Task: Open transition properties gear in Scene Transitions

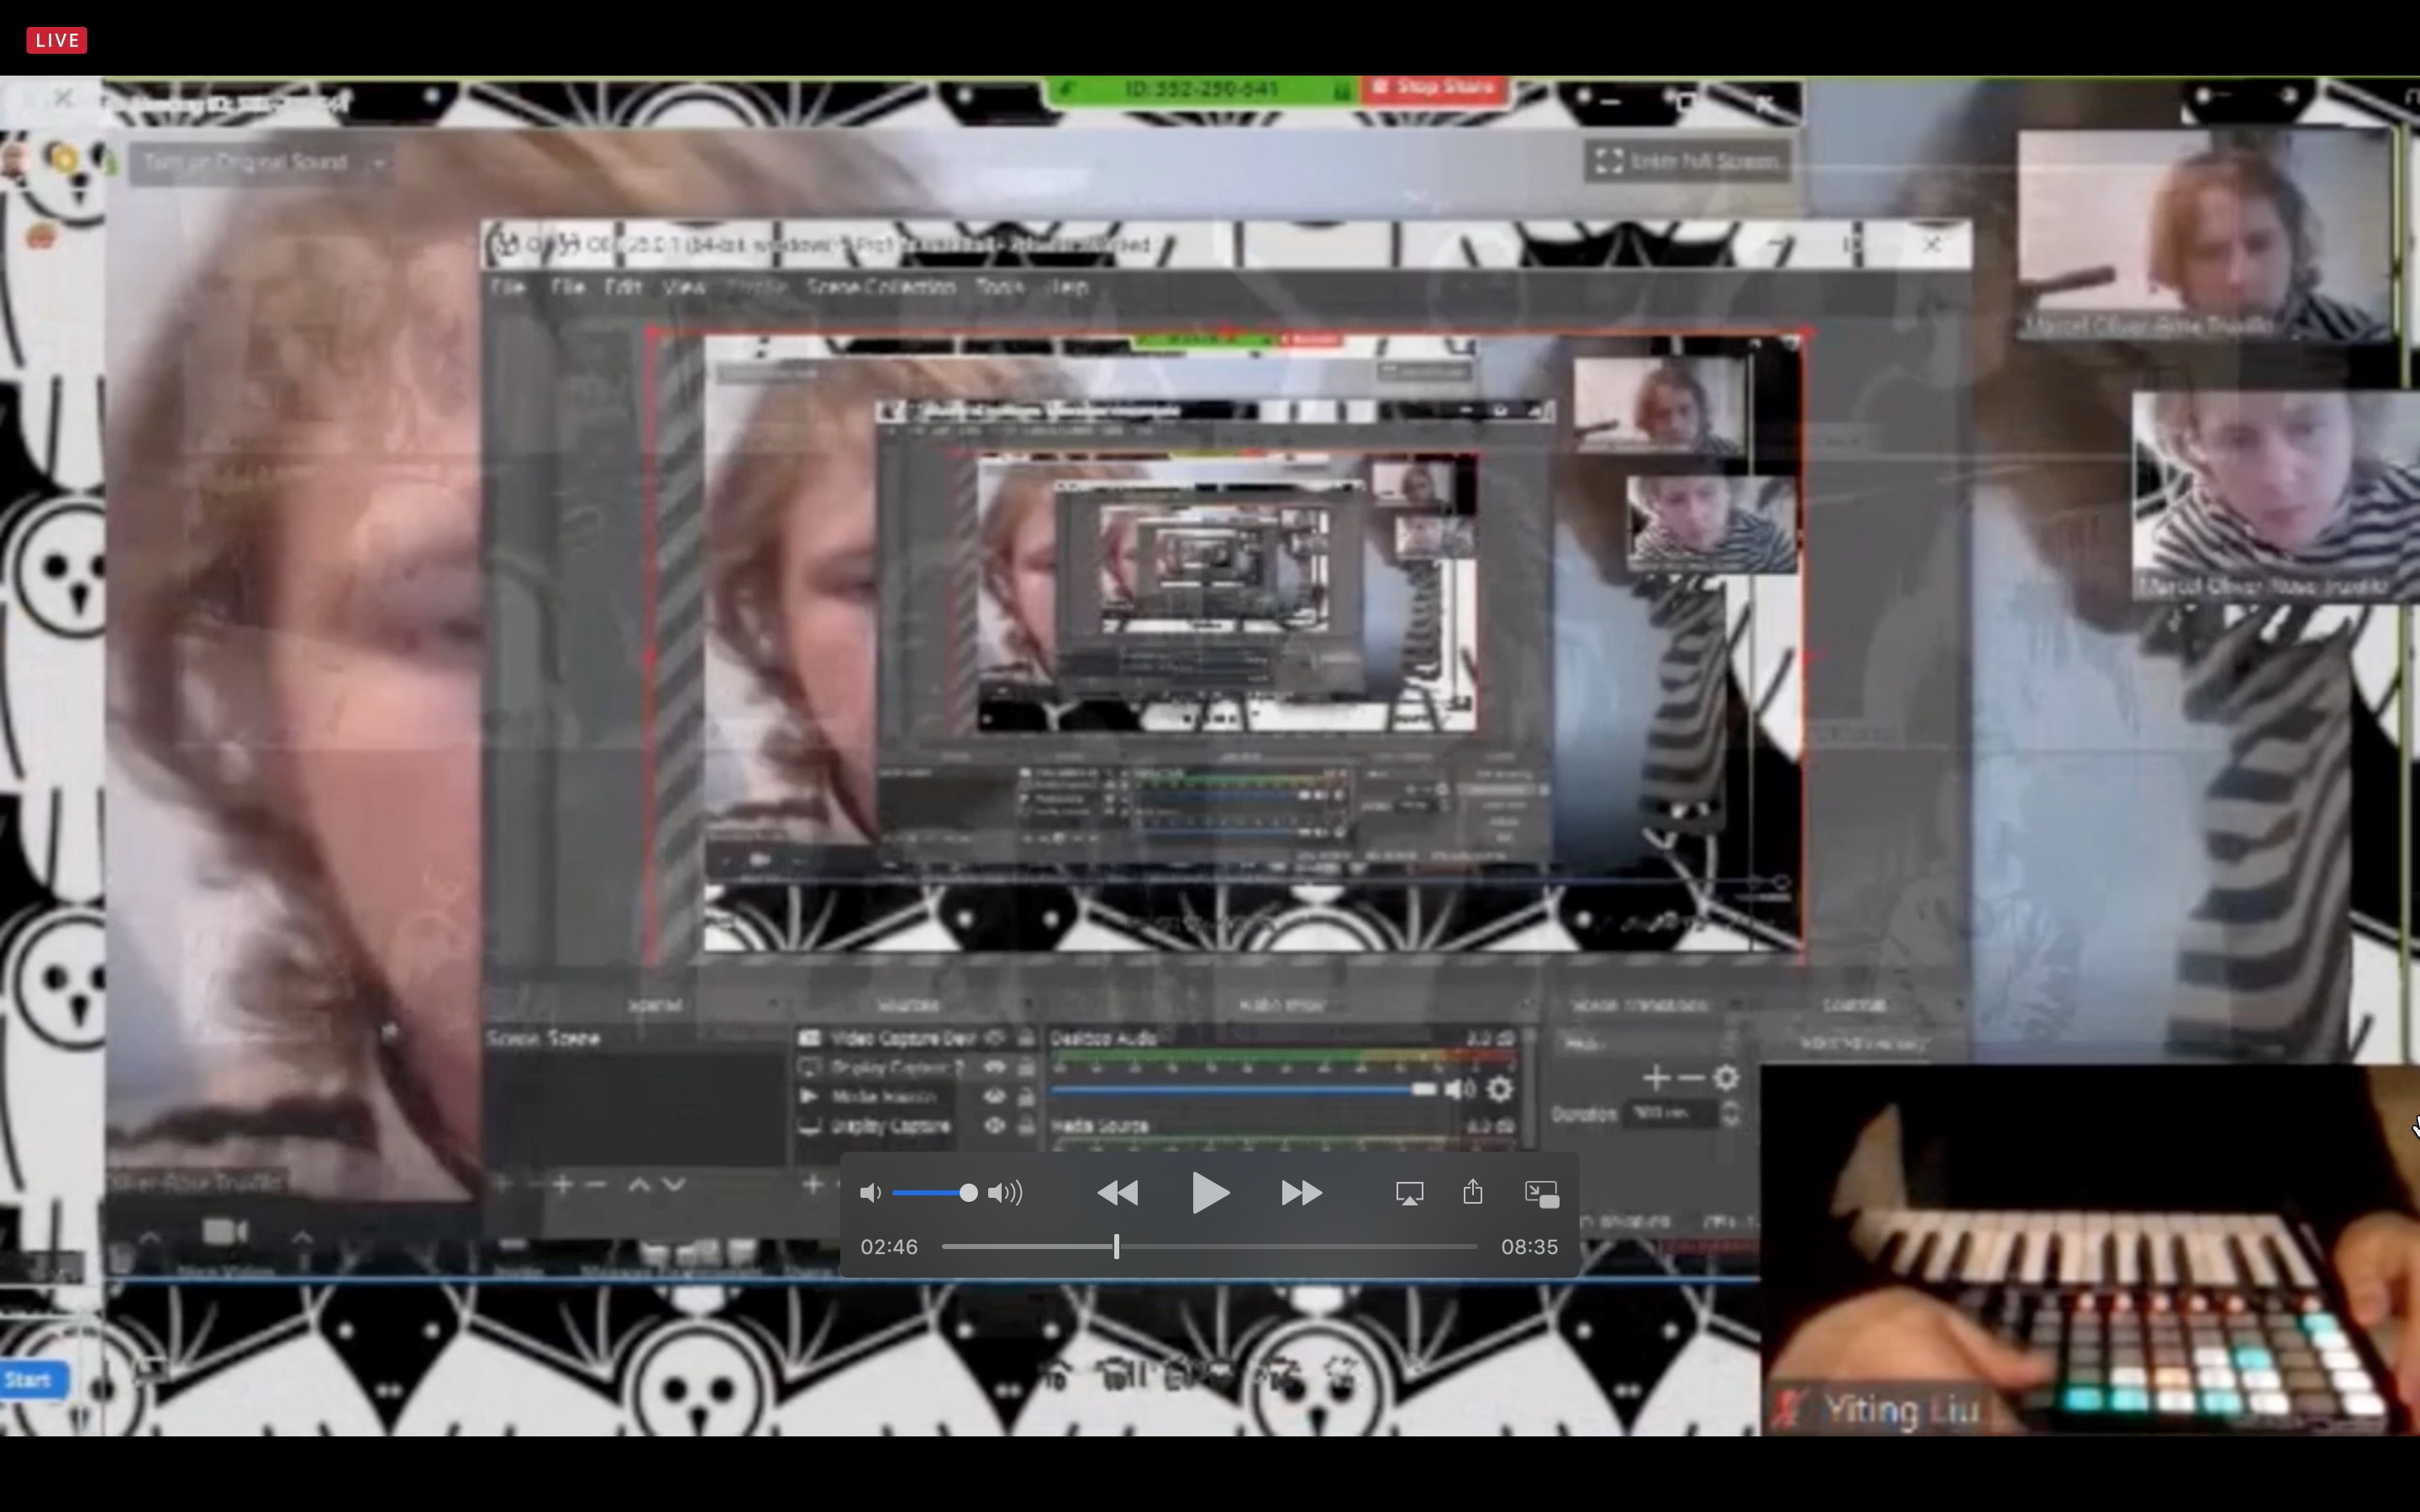Action: click(x=1726, y=1078)
